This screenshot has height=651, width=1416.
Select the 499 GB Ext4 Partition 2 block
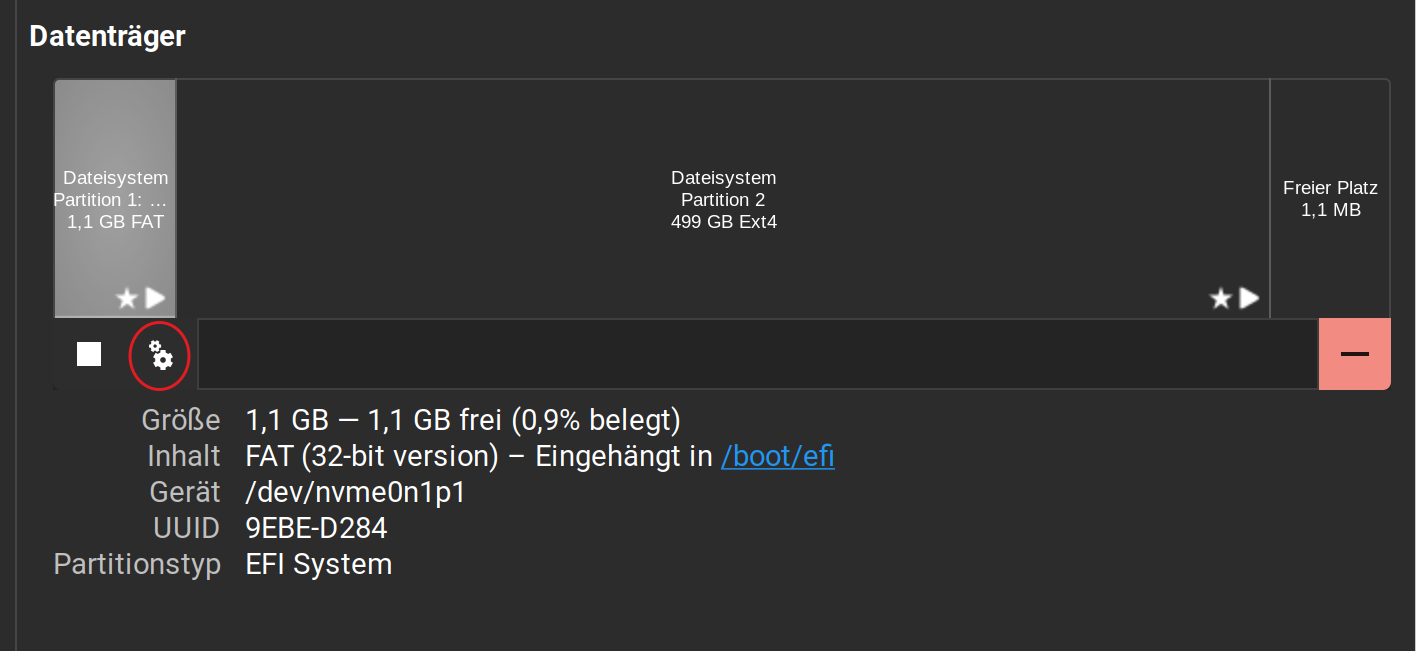tap(723, 199)
